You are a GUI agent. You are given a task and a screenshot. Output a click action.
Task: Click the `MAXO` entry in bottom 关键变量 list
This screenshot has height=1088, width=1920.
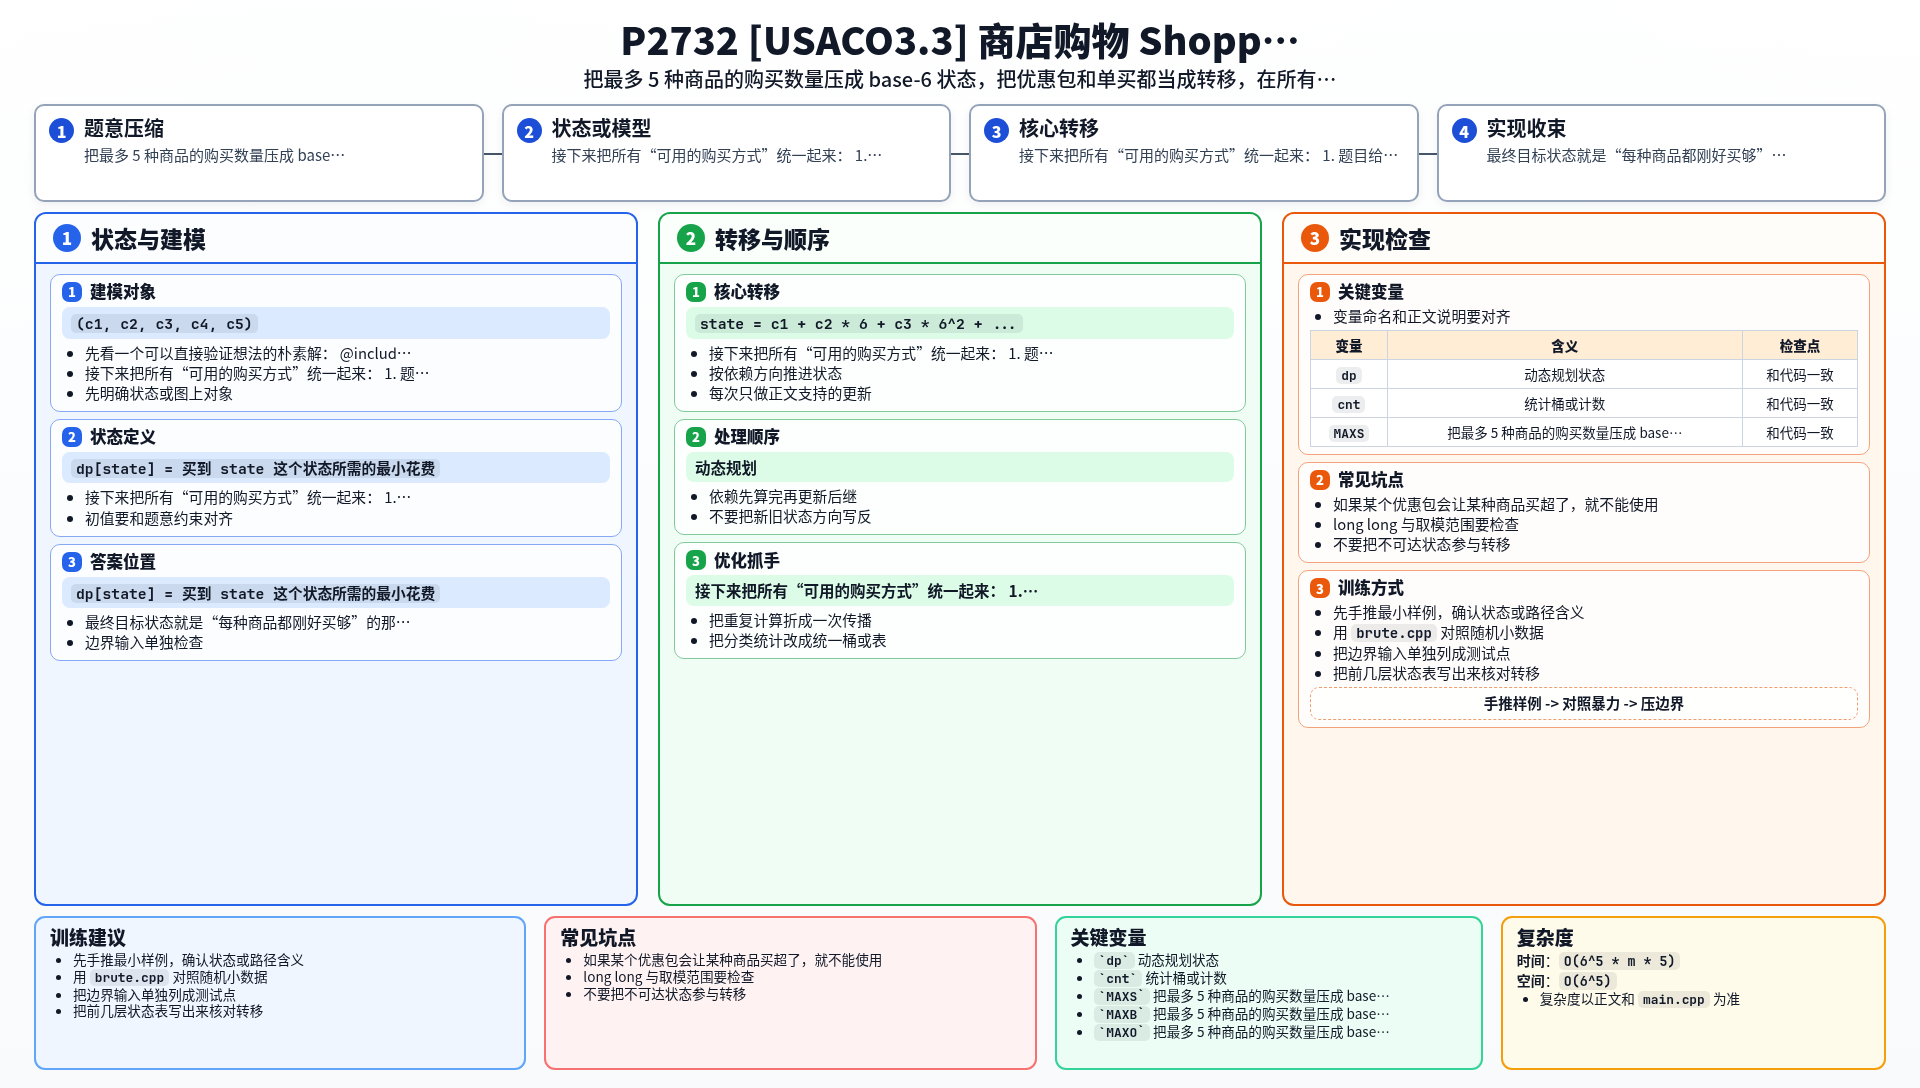pyautogui.click(x=1241, y=1033)
